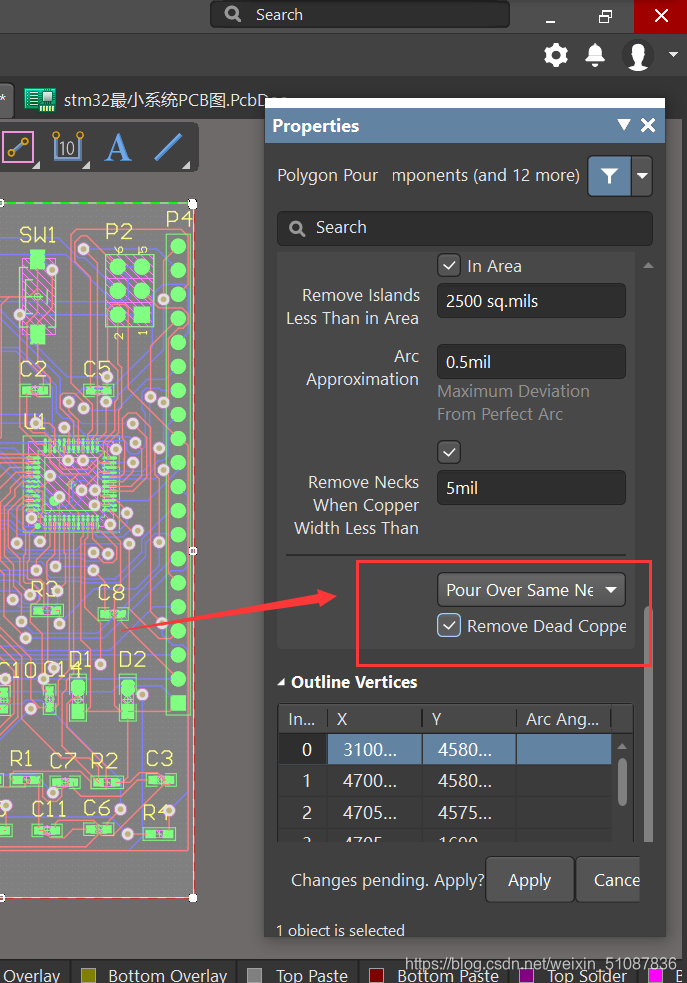Collapse the Outline Vertices section
The width and height of the screenshot is (687, 983).
tap(281, 682)
